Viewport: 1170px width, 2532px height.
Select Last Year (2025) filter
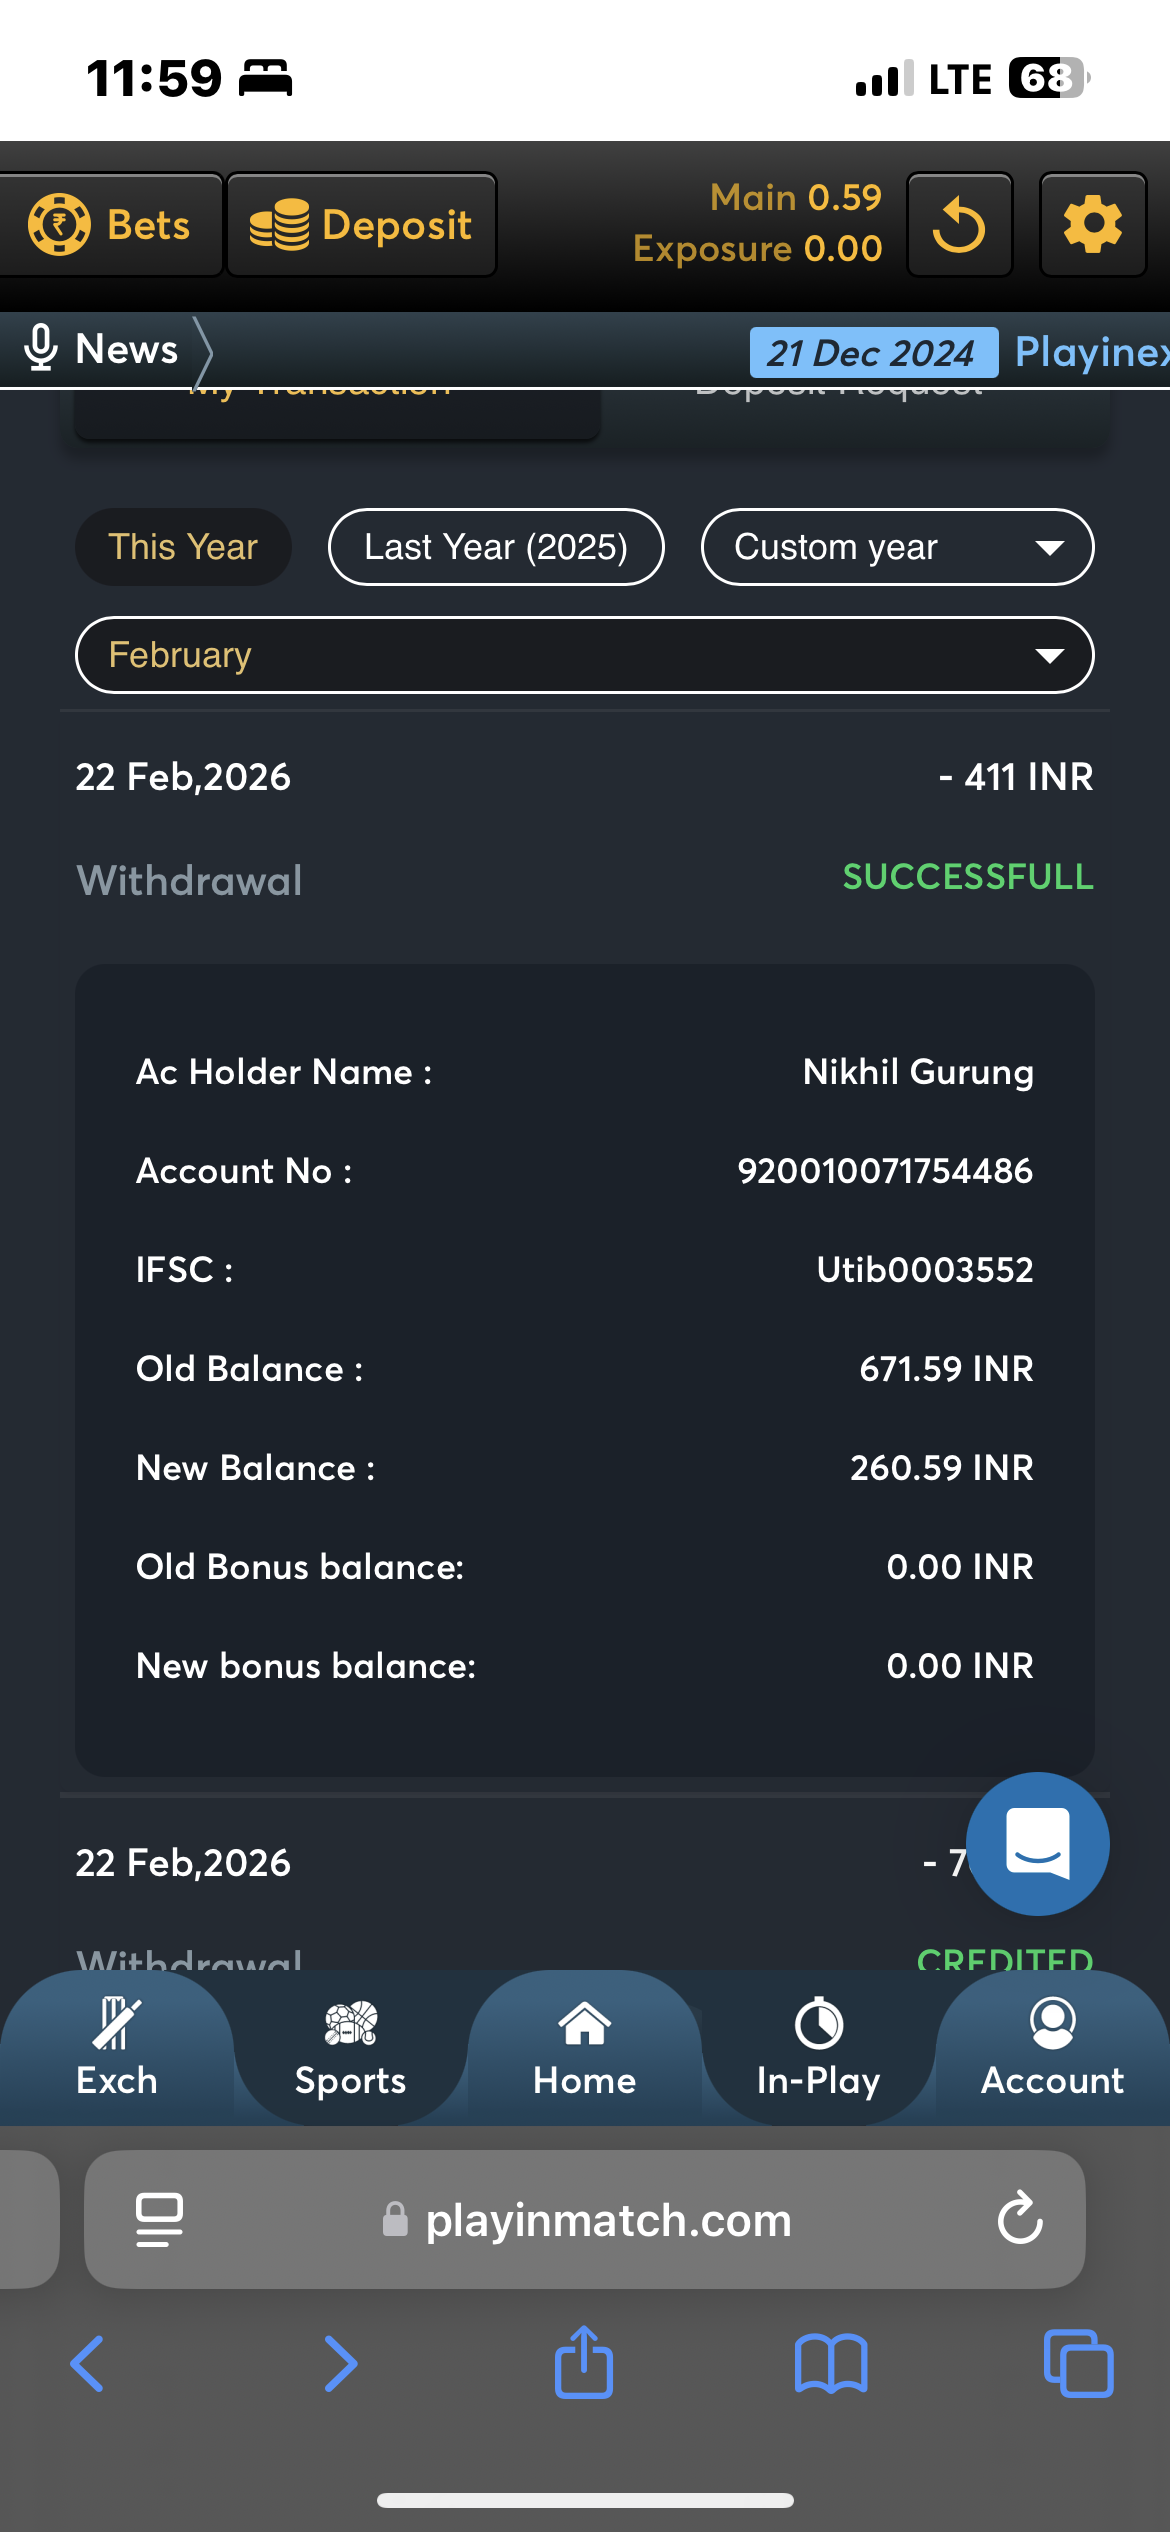coord(496,547)
